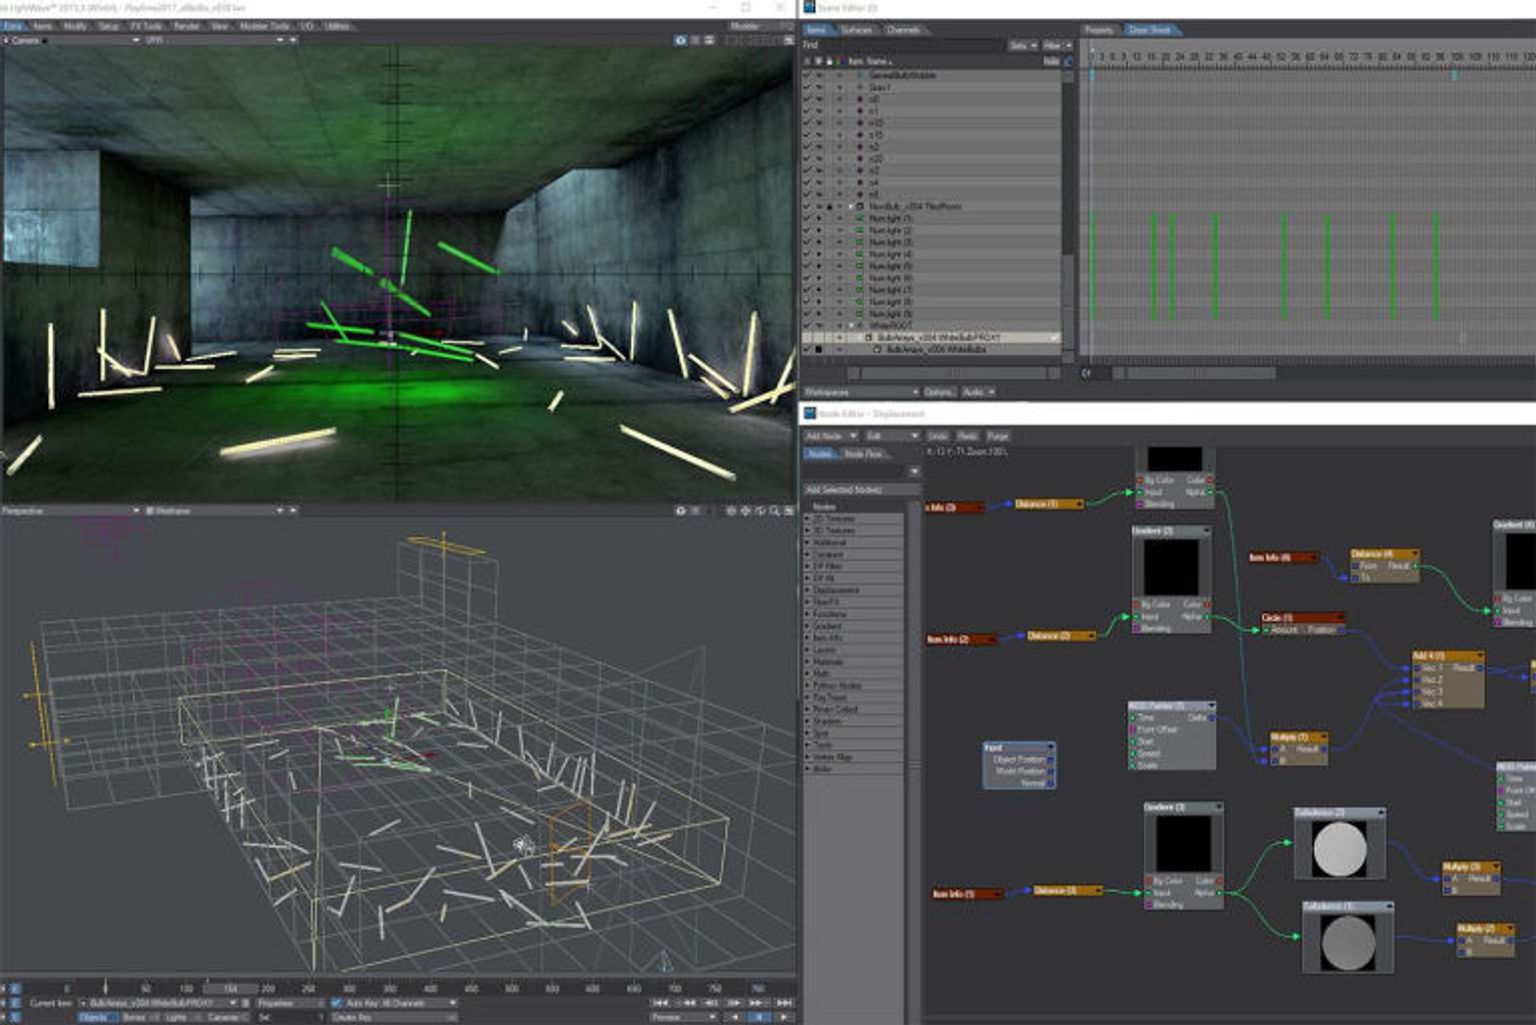The height and width of the screenshot is (1025, 1536).
Task: Toggle the Auto Key checkbox
Action: [337, 1002]
